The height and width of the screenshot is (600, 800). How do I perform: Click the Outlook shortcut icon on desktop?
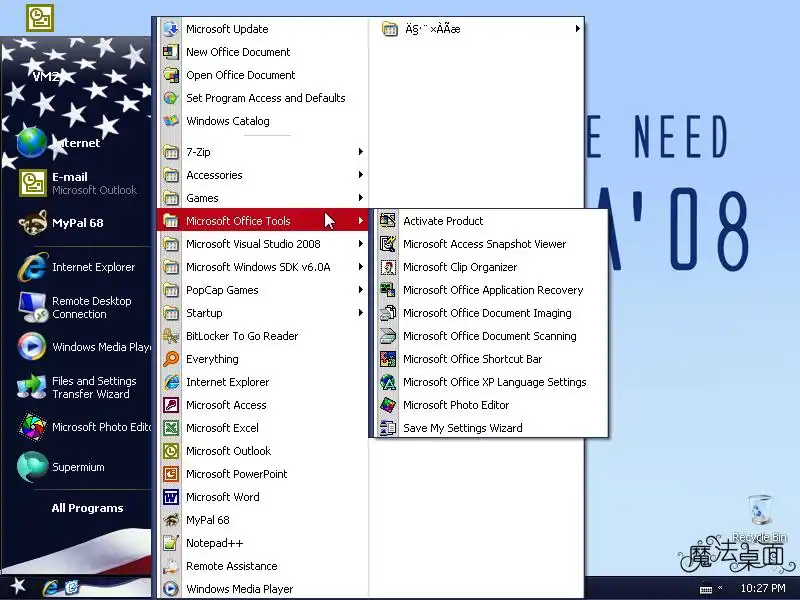40,17
